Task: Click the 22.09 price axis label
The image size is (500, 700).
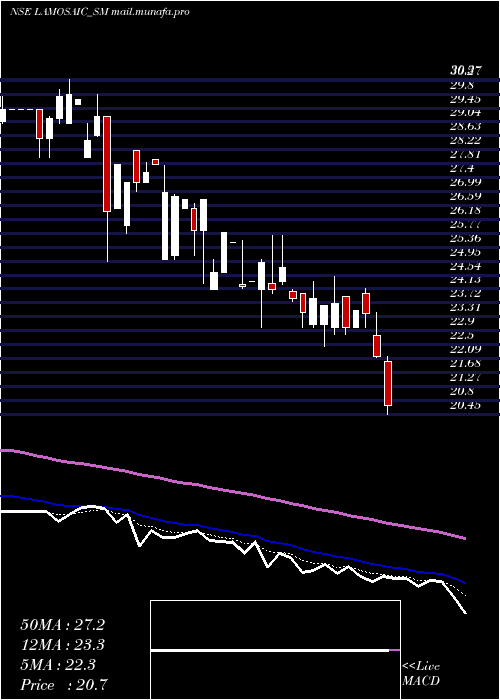Action: pyautogui.click(x=465, y=349)
